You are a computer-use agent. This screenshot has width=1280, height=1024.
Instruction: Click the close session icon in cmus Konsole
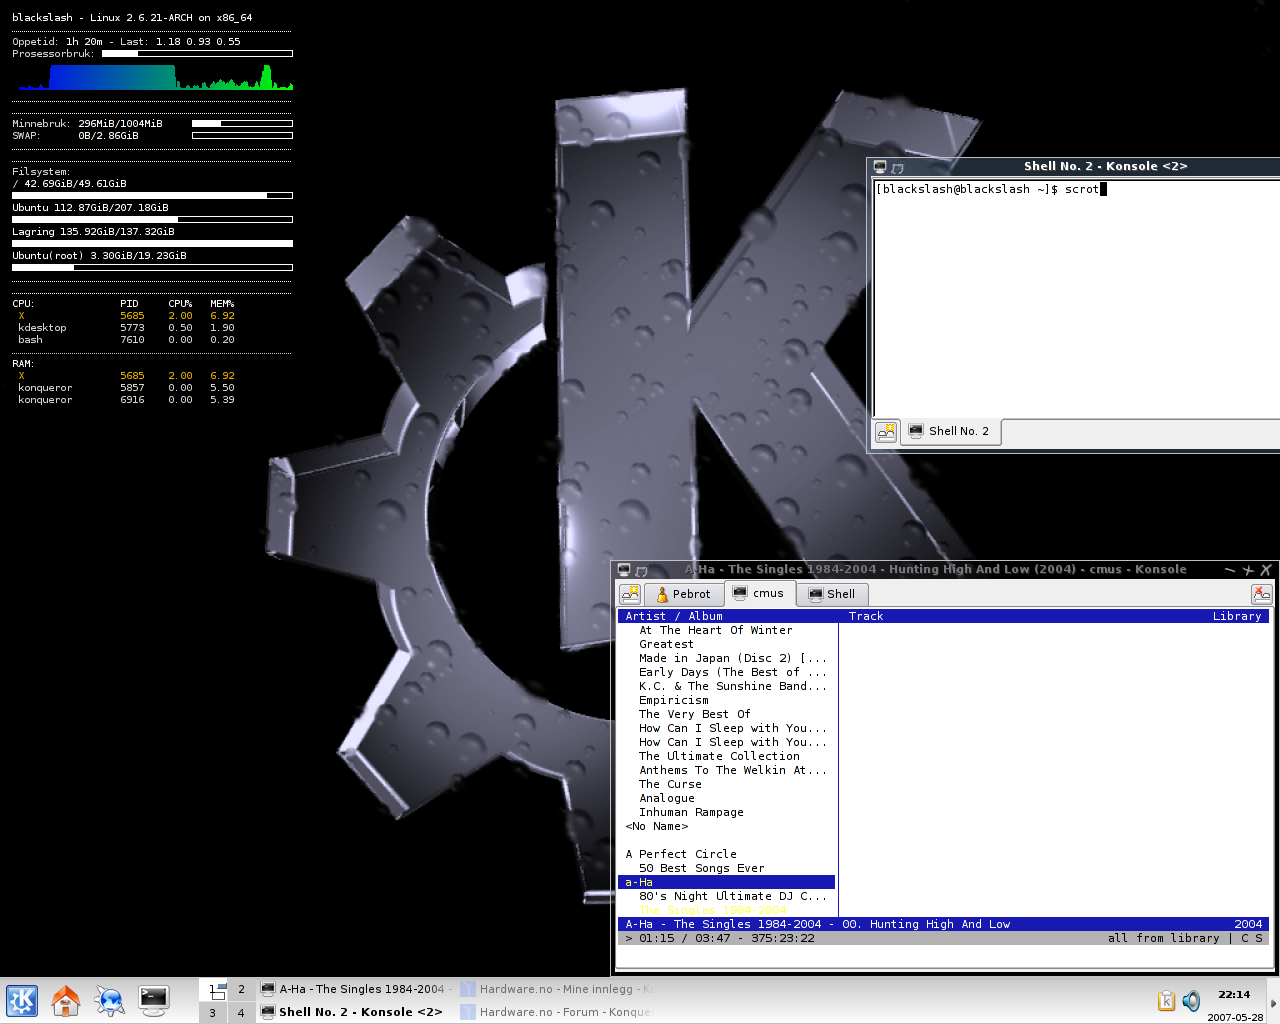pos(1262,594)
